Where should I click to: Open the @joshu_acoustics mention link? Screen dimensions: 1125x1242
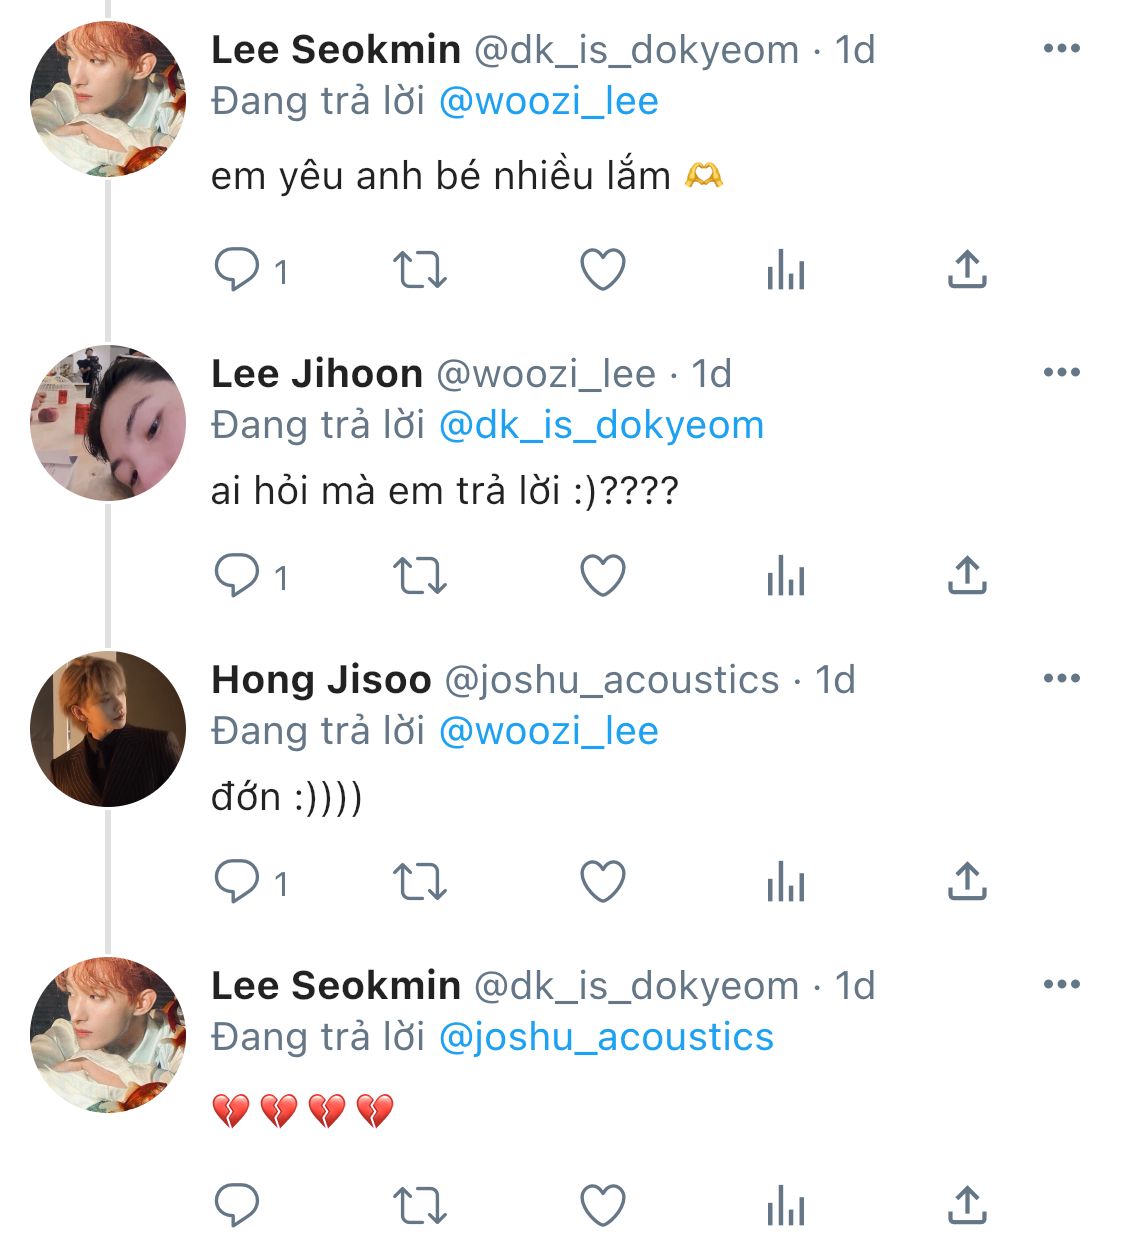click(x=606, y=1037)
